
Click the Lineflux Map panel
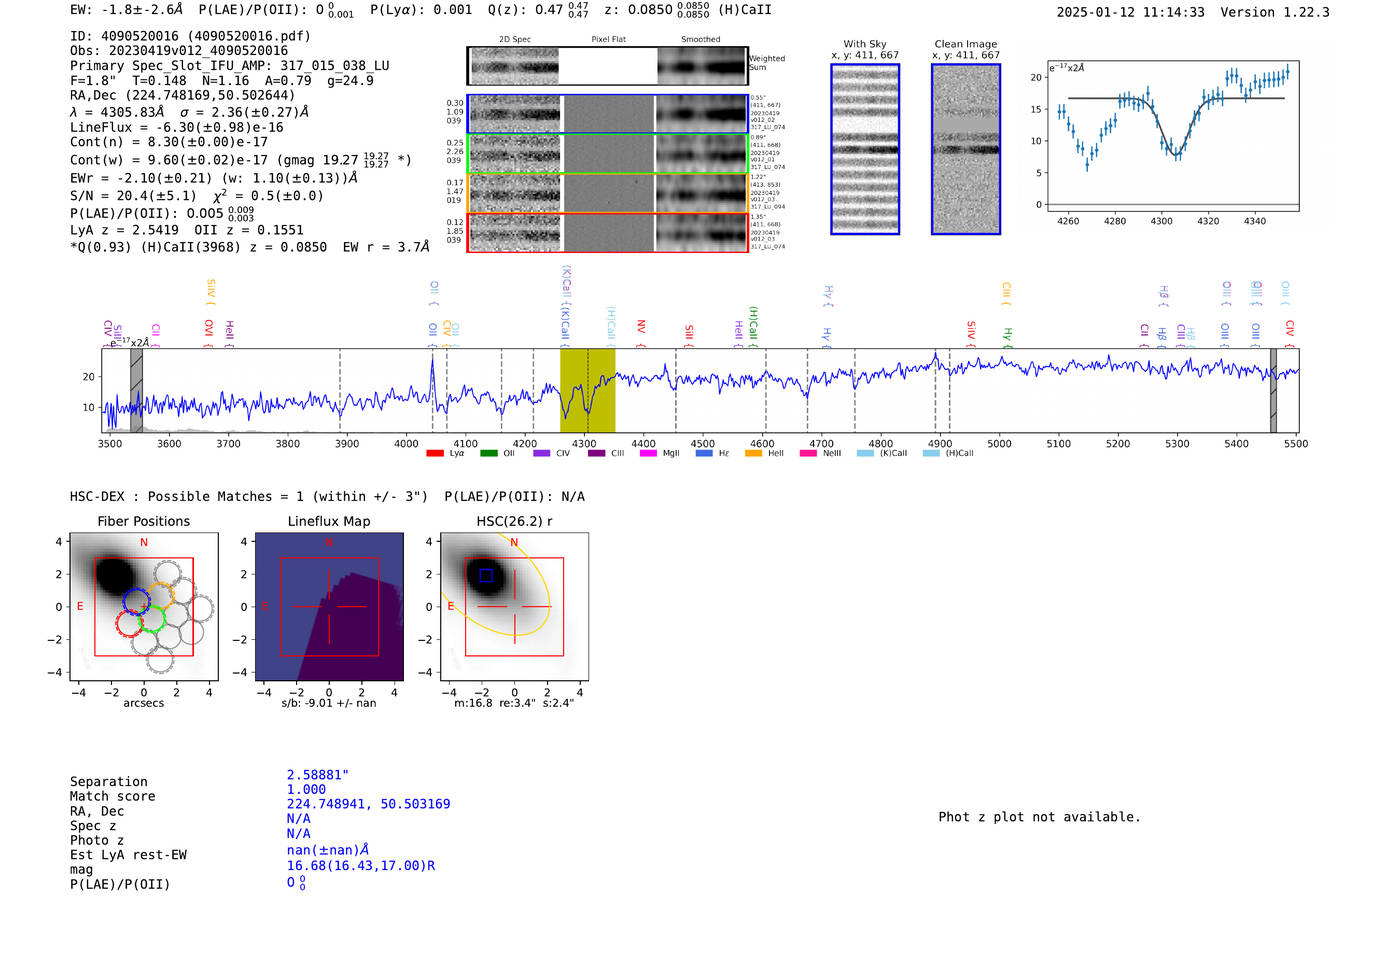click(329, 606)
